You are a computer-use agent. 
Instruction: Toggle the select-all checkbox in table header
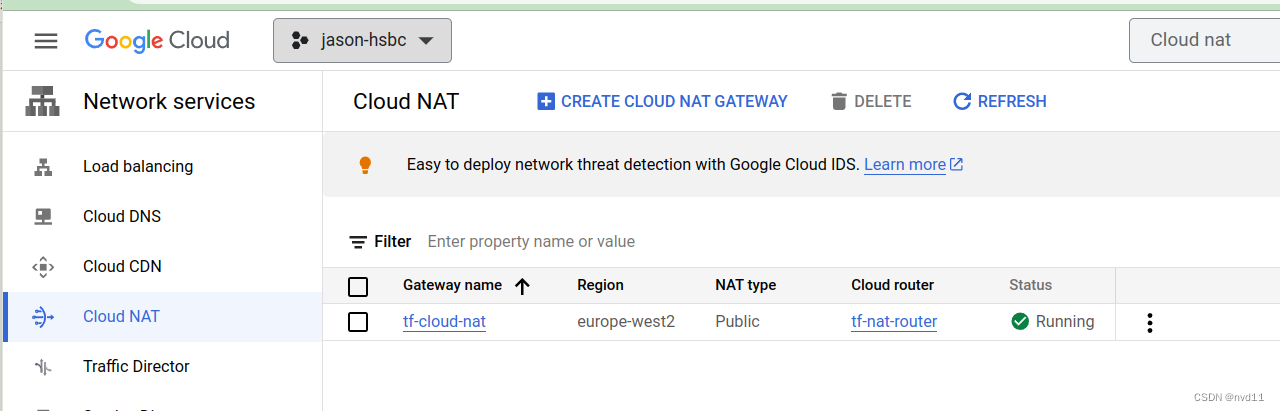click(x=358, y=287)
